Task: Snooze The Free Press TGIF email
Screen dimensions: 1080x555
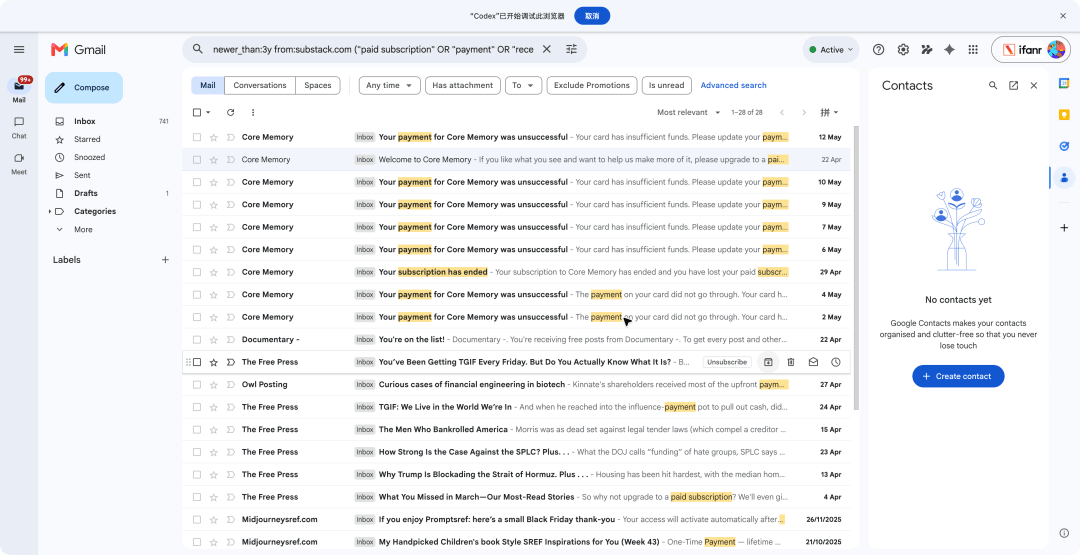Action: point(835,362)
